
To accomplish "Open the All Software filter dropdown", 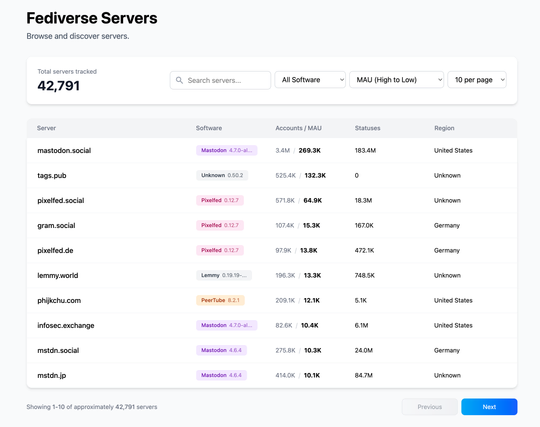I will tap(310, 80).
